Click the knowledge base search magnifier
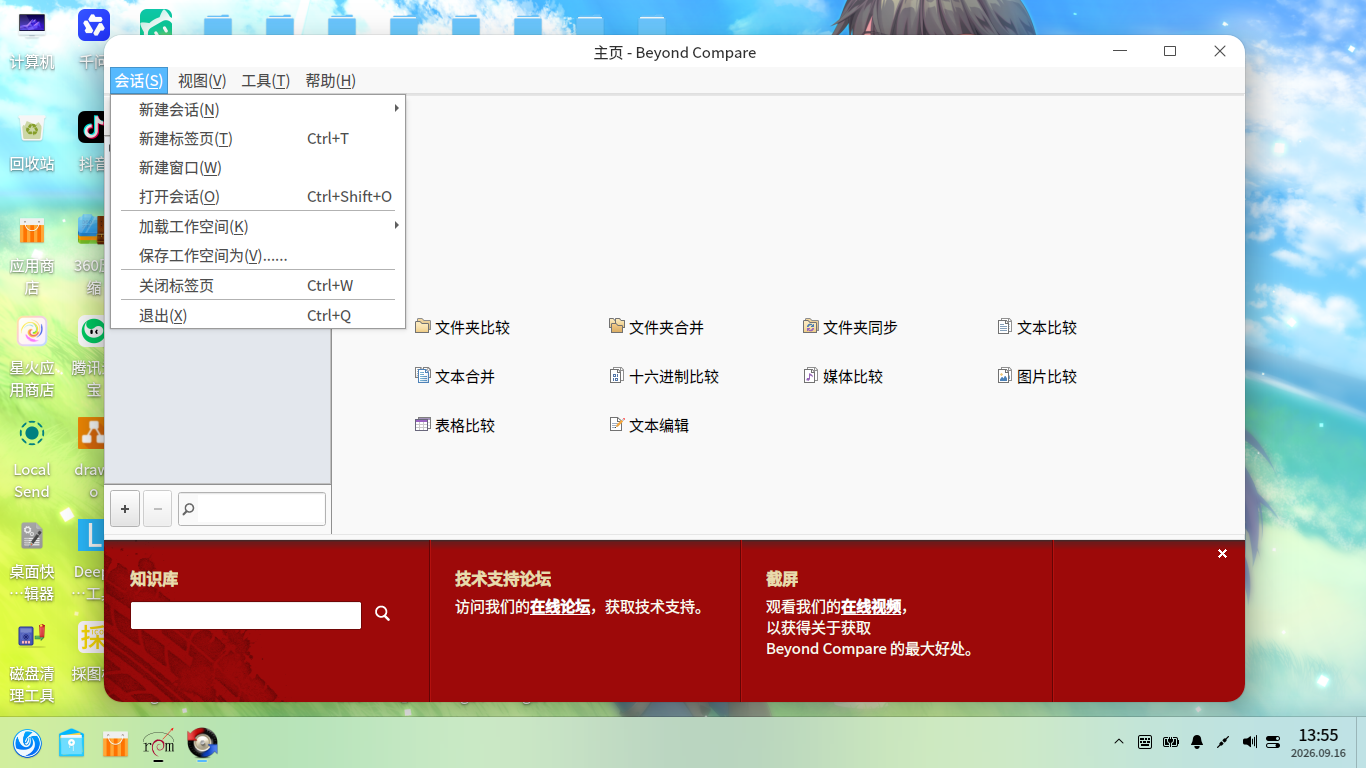 click(x=382, y=613)
